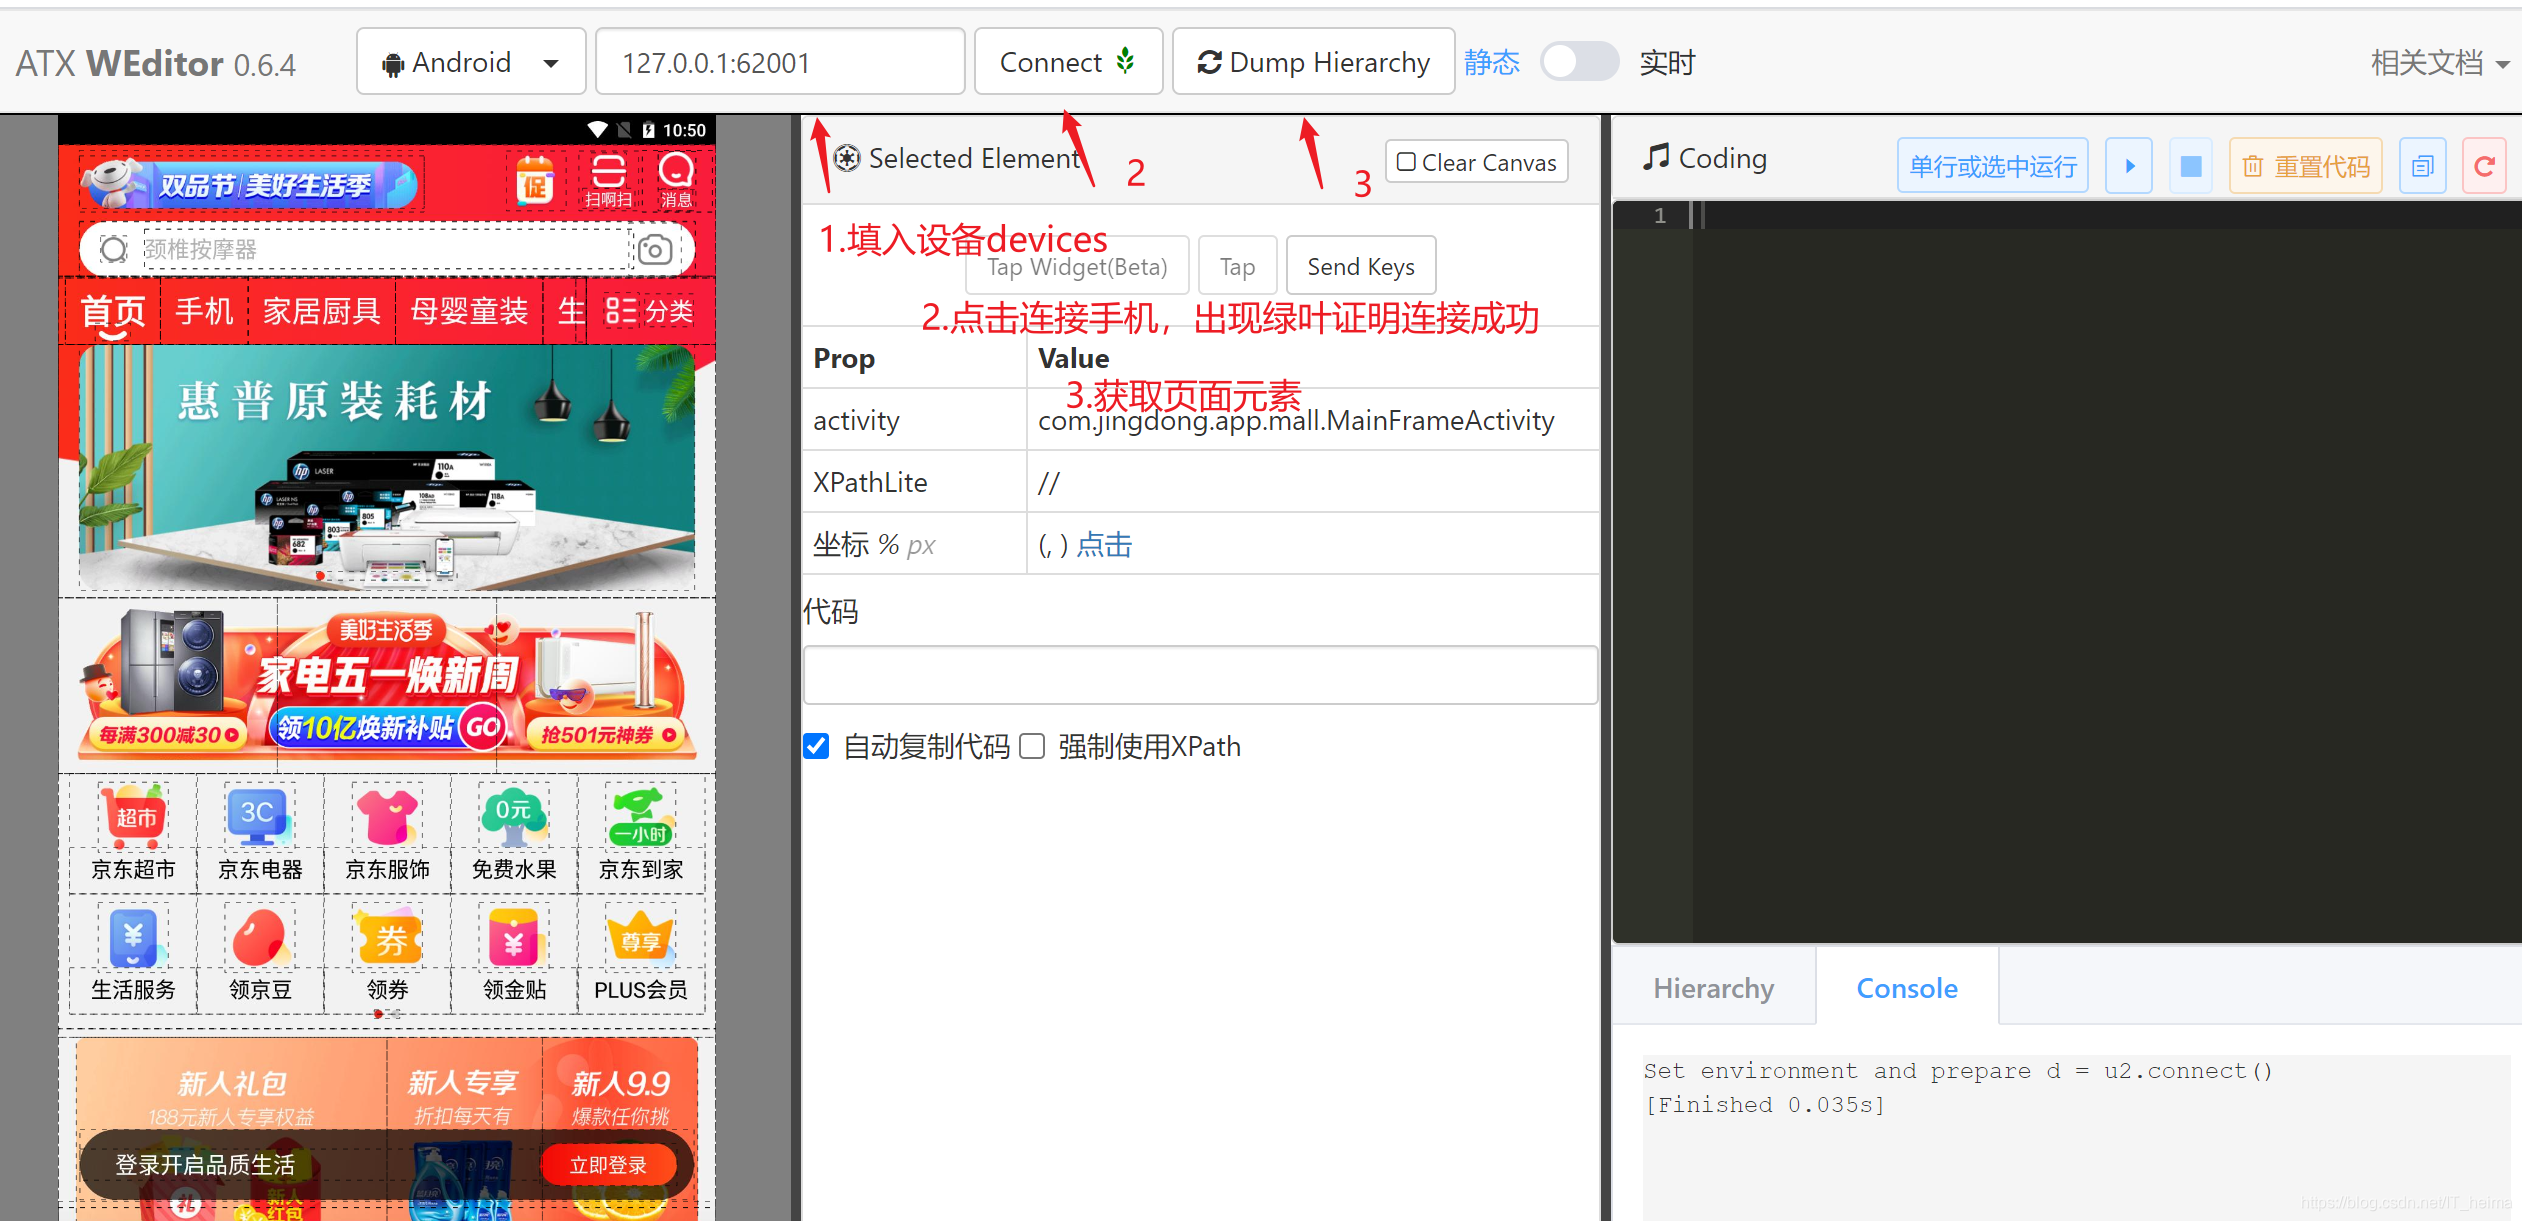The height and width of the screenshot is (1221, 2522).
Task: Tap the 立即登录 button
Action: (x=608, y=1165)
